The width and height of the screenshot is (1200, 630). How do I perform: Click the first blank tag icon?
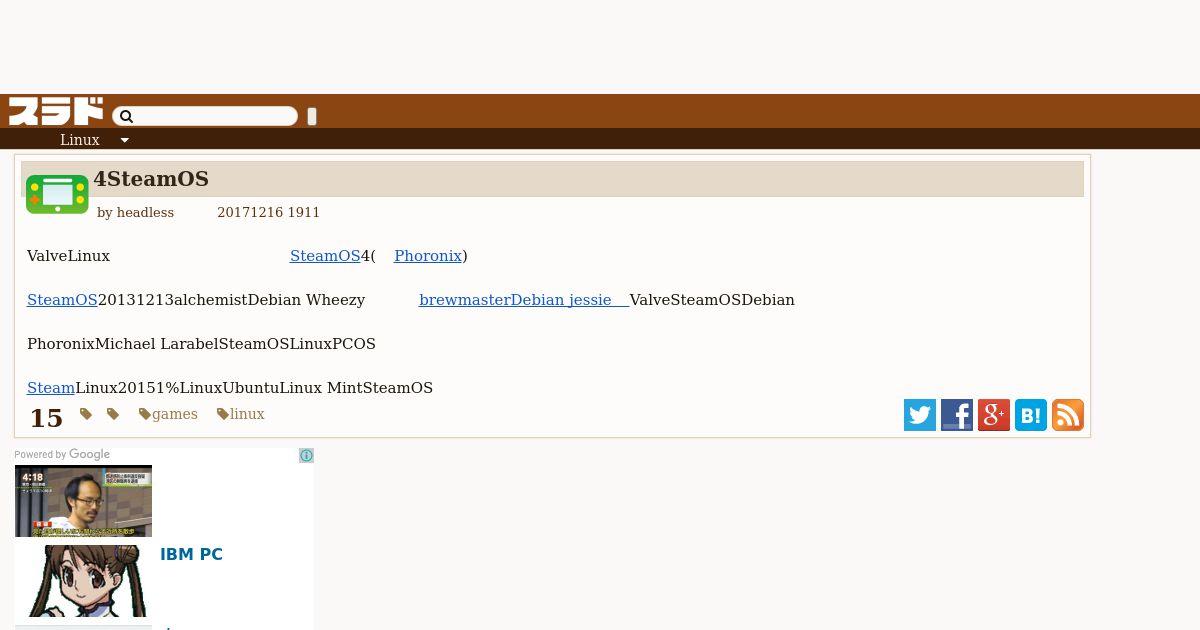(86, 414)
